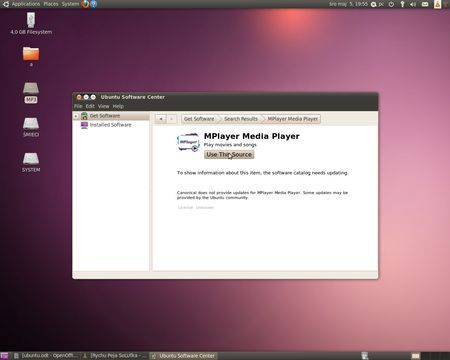
Task: Open the Applications menu in top panel
Action: point(26,4)
